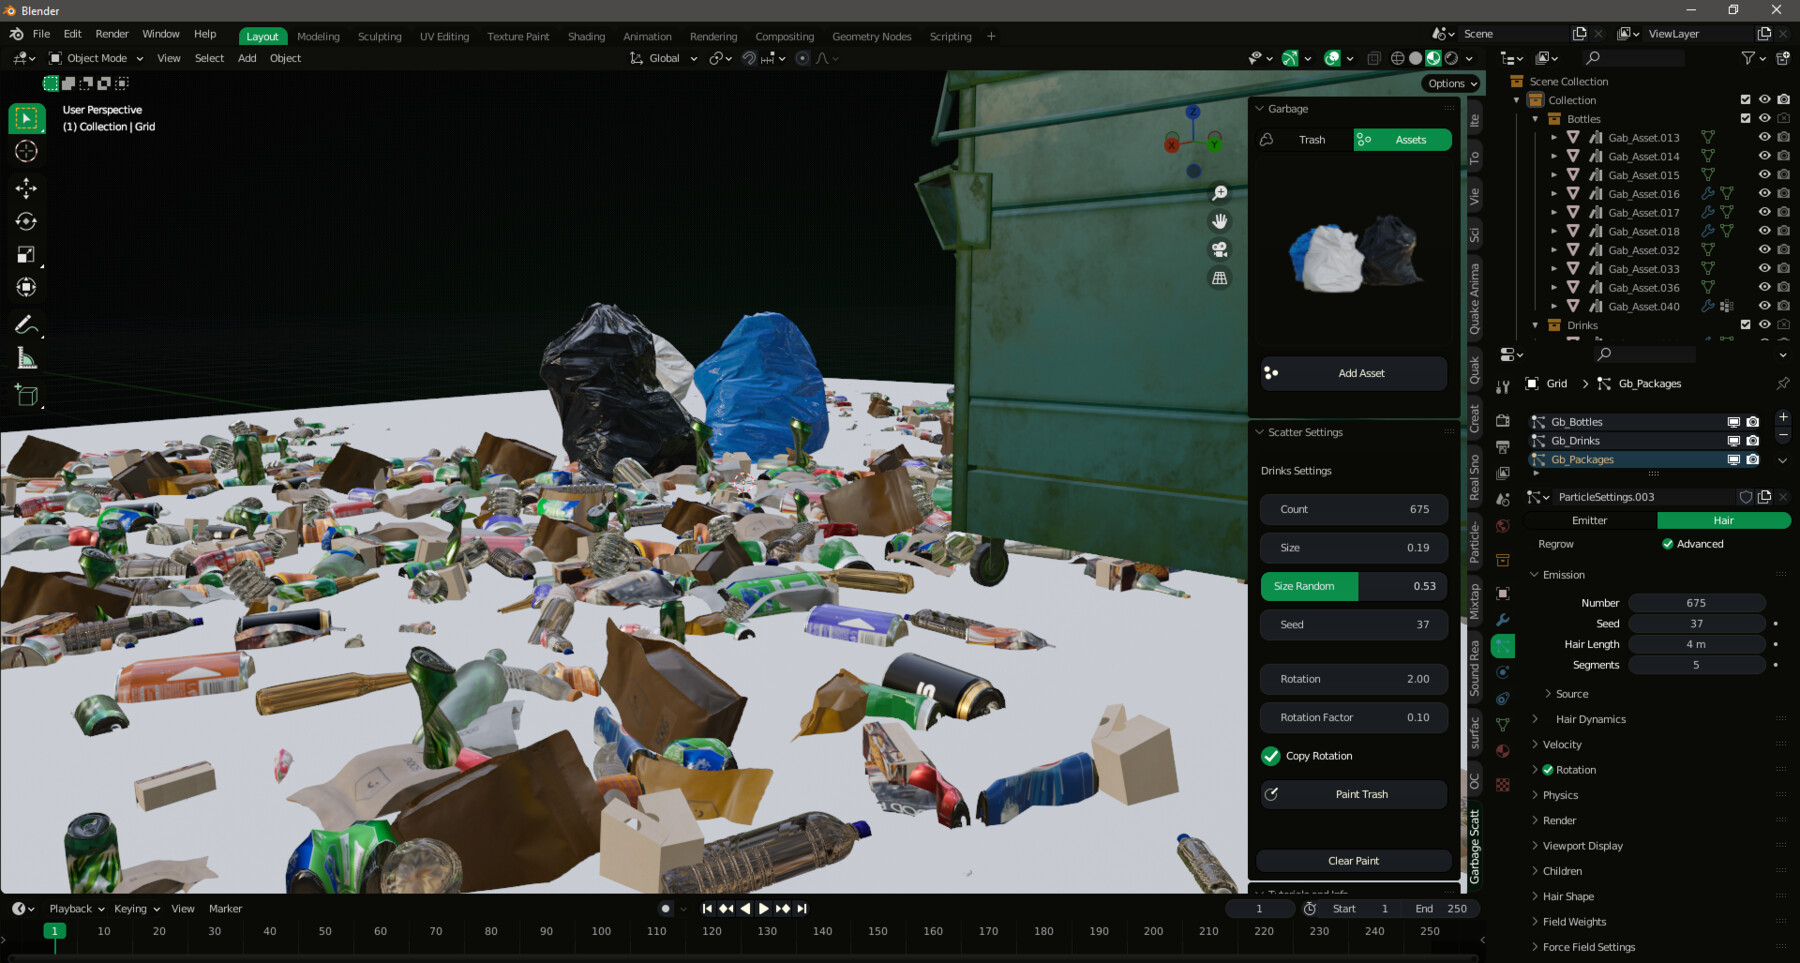Collapse the Scatter Settings section
Image resolution: width=1800 pixels, height=963 pixels.
(x=1259, y=432)
